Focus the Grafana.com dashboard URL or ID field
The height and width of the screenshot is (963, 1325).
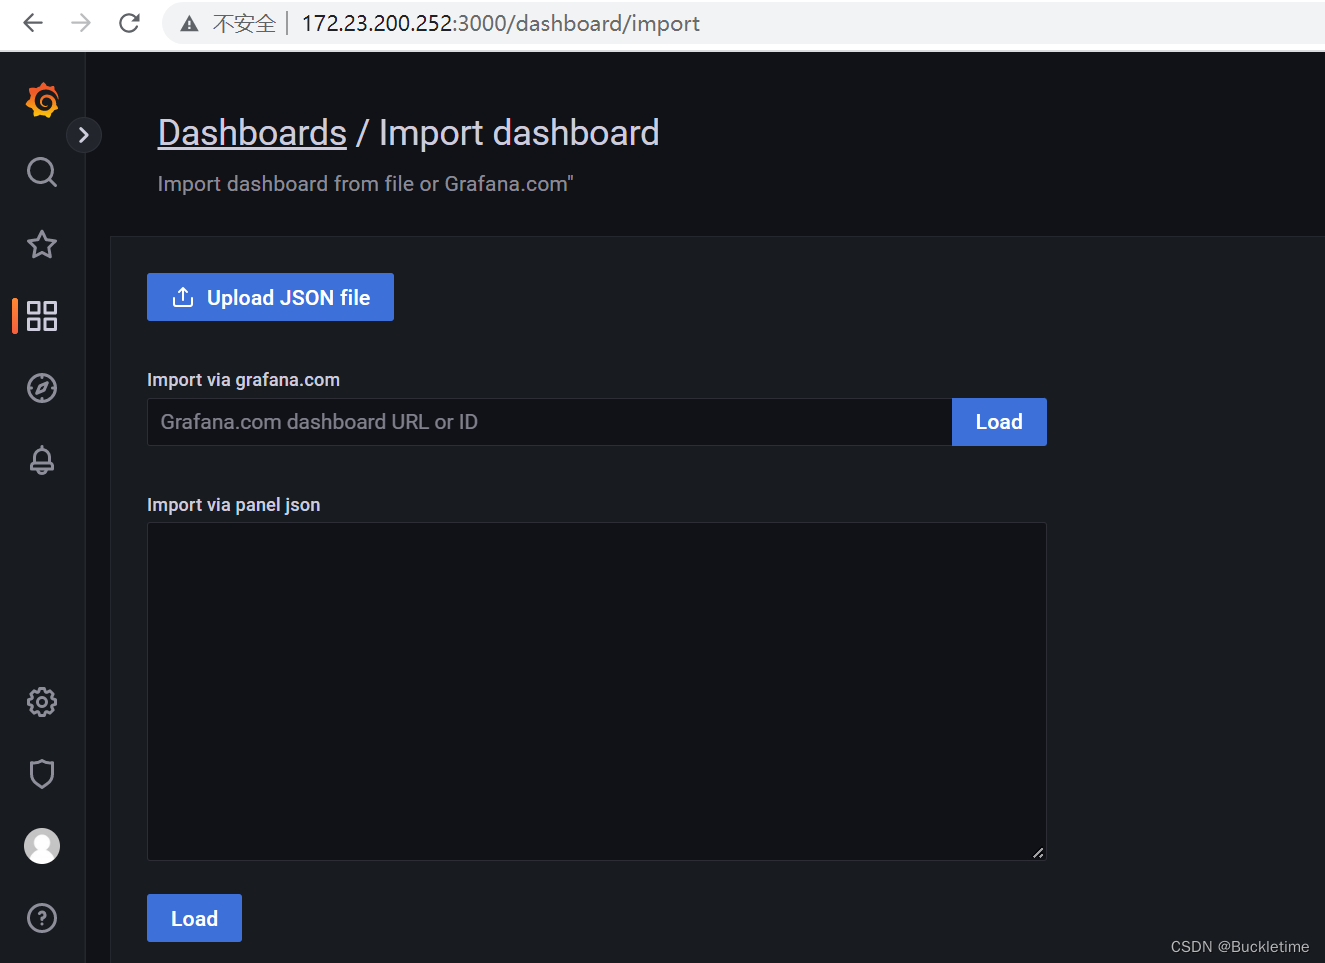pos(549,422)
